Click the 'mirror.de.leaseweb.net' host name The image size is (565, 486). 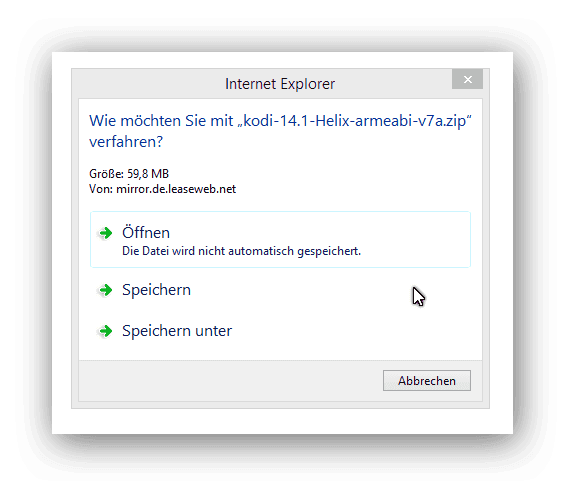(x=176, y=189)
